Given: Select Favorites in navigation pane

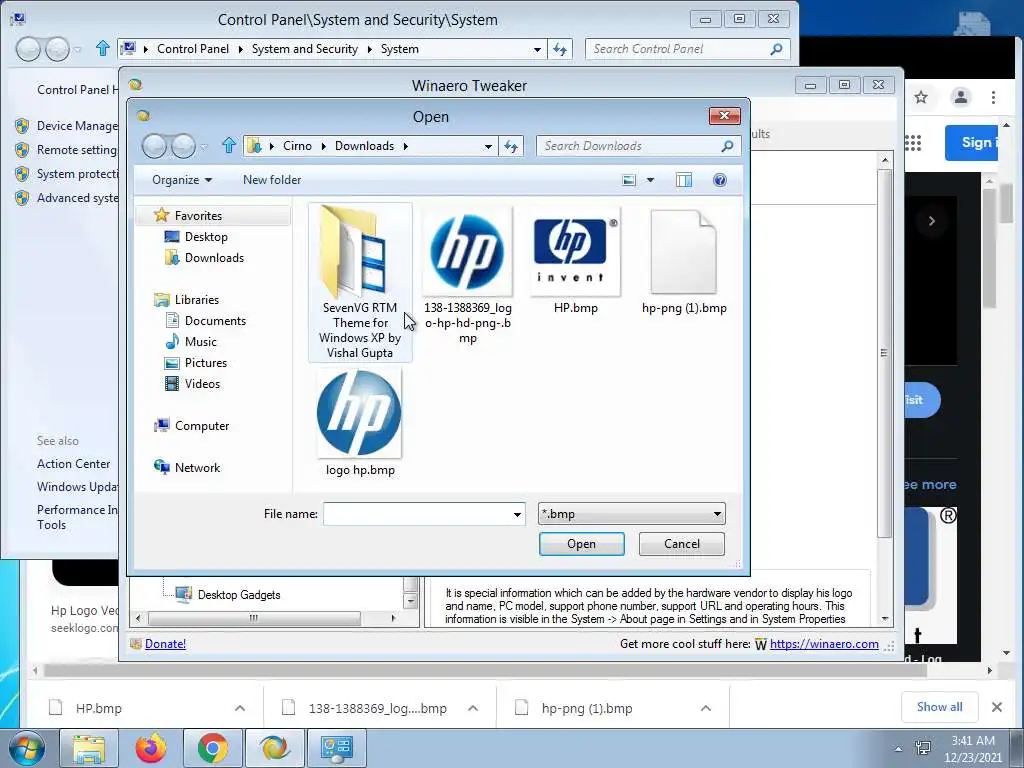Looking at the screenshot, I should click(198, 216).
